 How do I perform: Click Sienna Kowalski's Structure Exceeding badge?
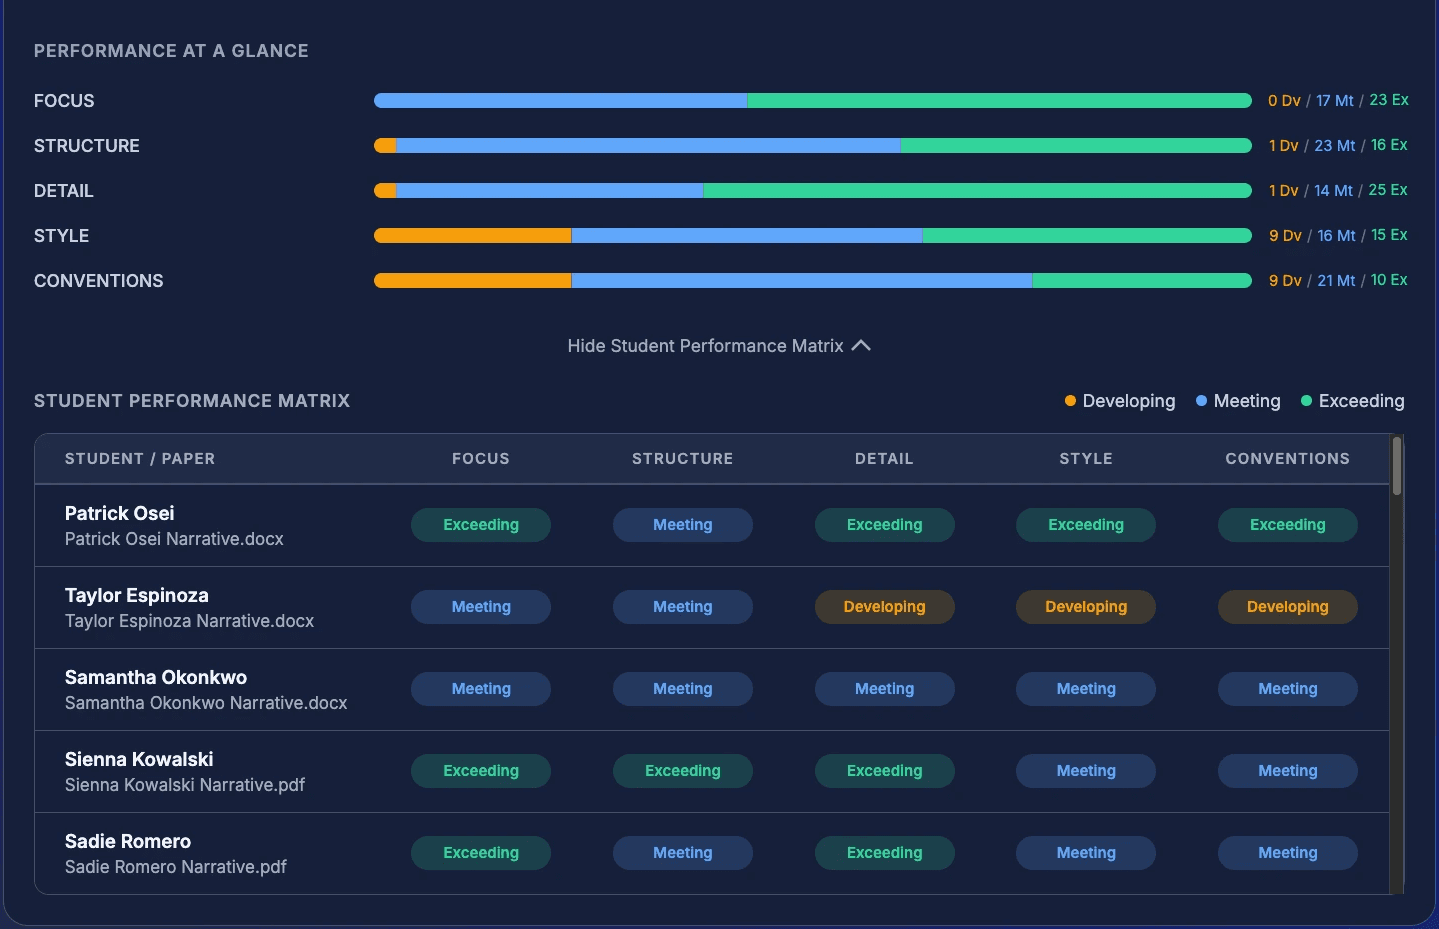pyautogui.click(x=683, y=771)
